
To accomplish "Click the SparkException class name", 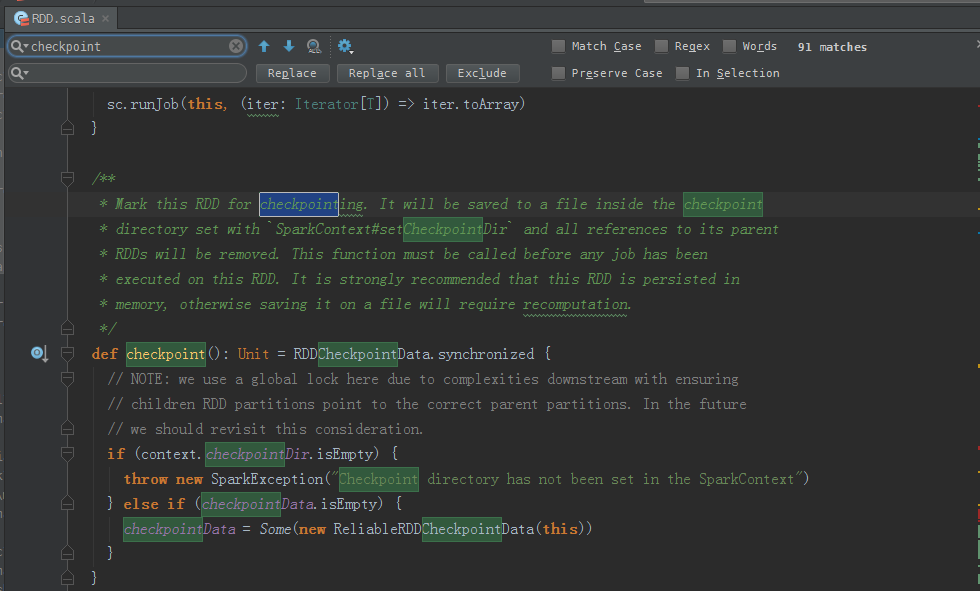I will (x=267, y=479).
